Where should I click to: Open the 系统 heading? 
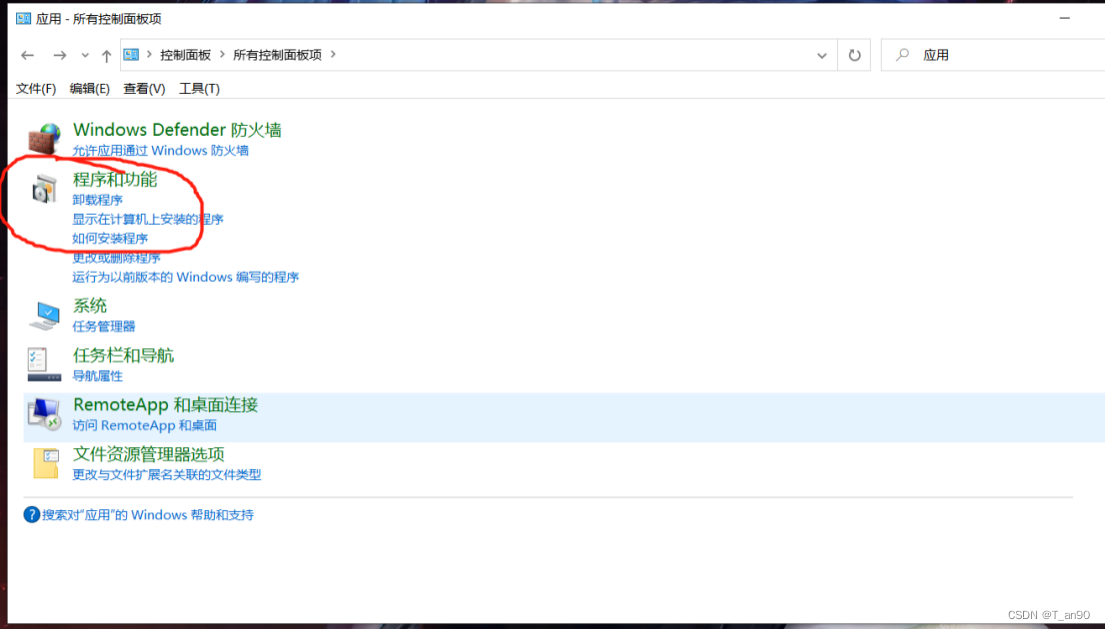pos(89,305)
